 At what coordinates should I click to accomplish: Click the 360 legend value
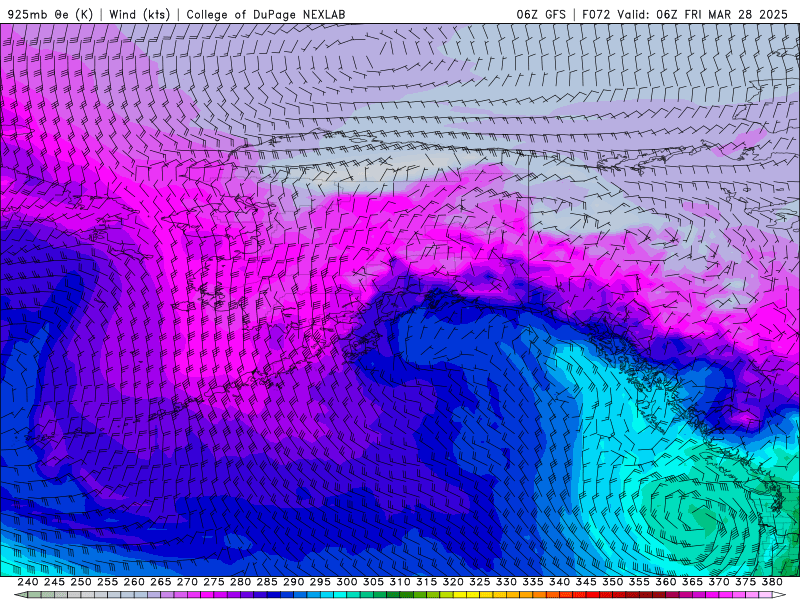pyautogui.click(x=665, y=582)
